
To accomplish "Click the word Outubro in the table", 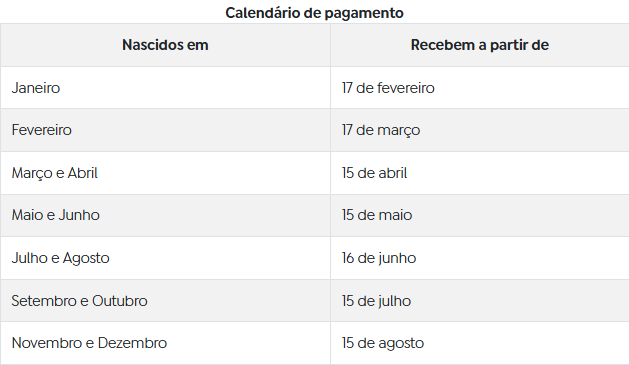I will (120, 301).
